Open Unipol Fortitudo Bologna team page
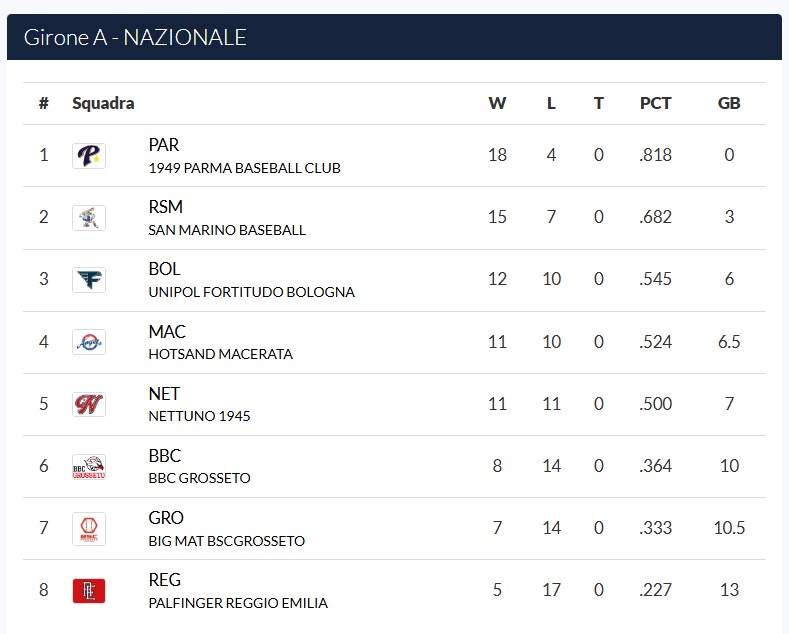The width and height of the screenshot is (789, 634). [x=251, y=292]
